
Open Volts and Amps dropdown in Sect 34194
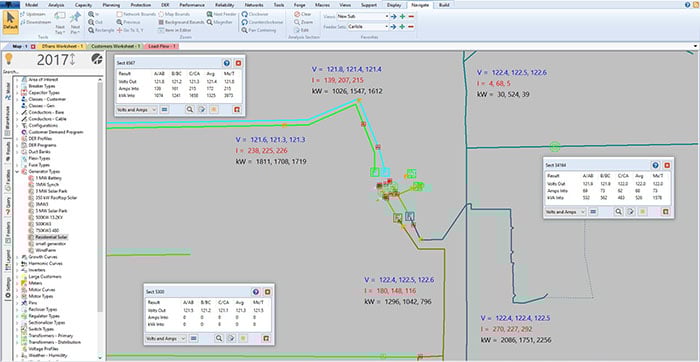click(566, 212)
